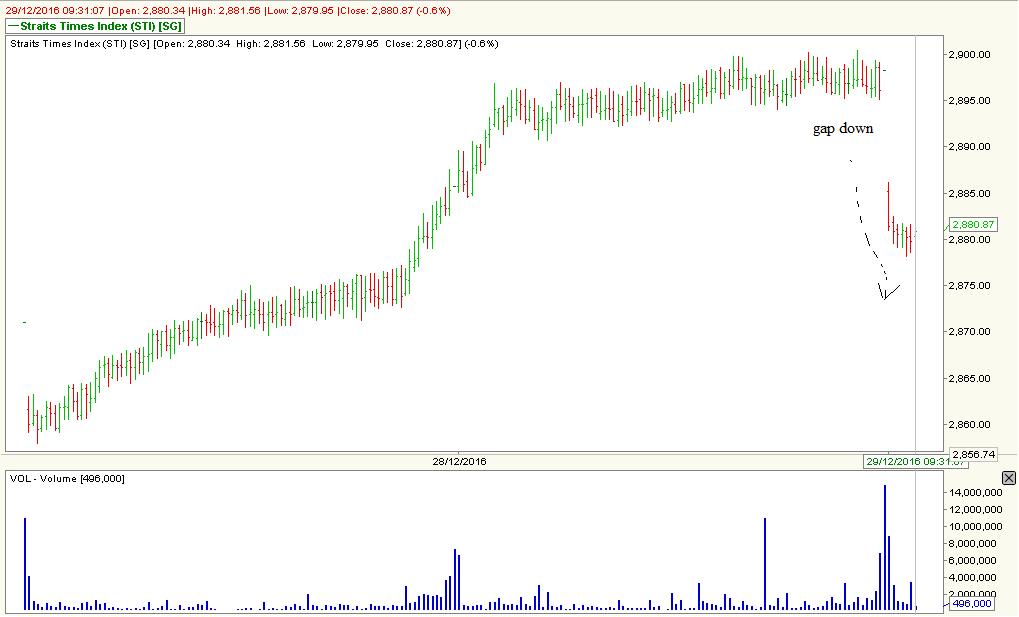Click the 2,900.00 price axis label
The height and width of the screenshot is (617, 1019).
tap(970, 55)
